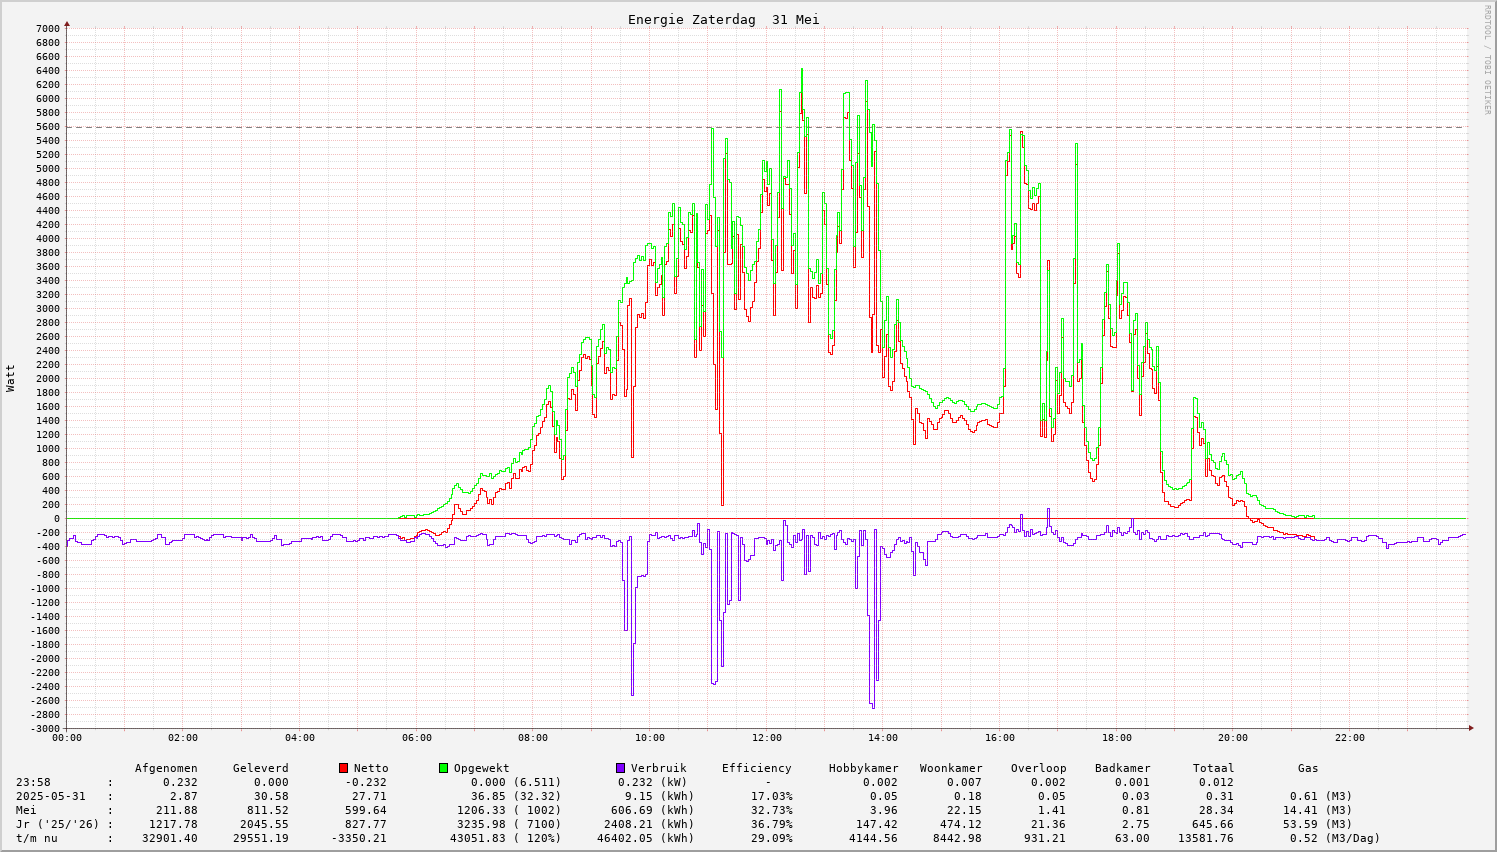
Task: Select the 06:00 time axis label
Action: [416, 738]
